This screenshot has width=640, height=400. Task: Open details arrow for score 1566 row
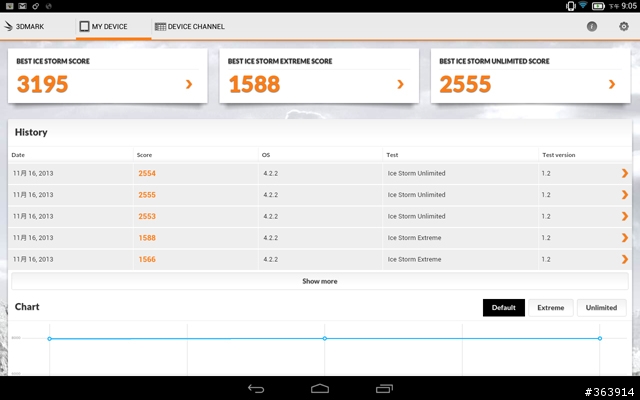(624, 259)
